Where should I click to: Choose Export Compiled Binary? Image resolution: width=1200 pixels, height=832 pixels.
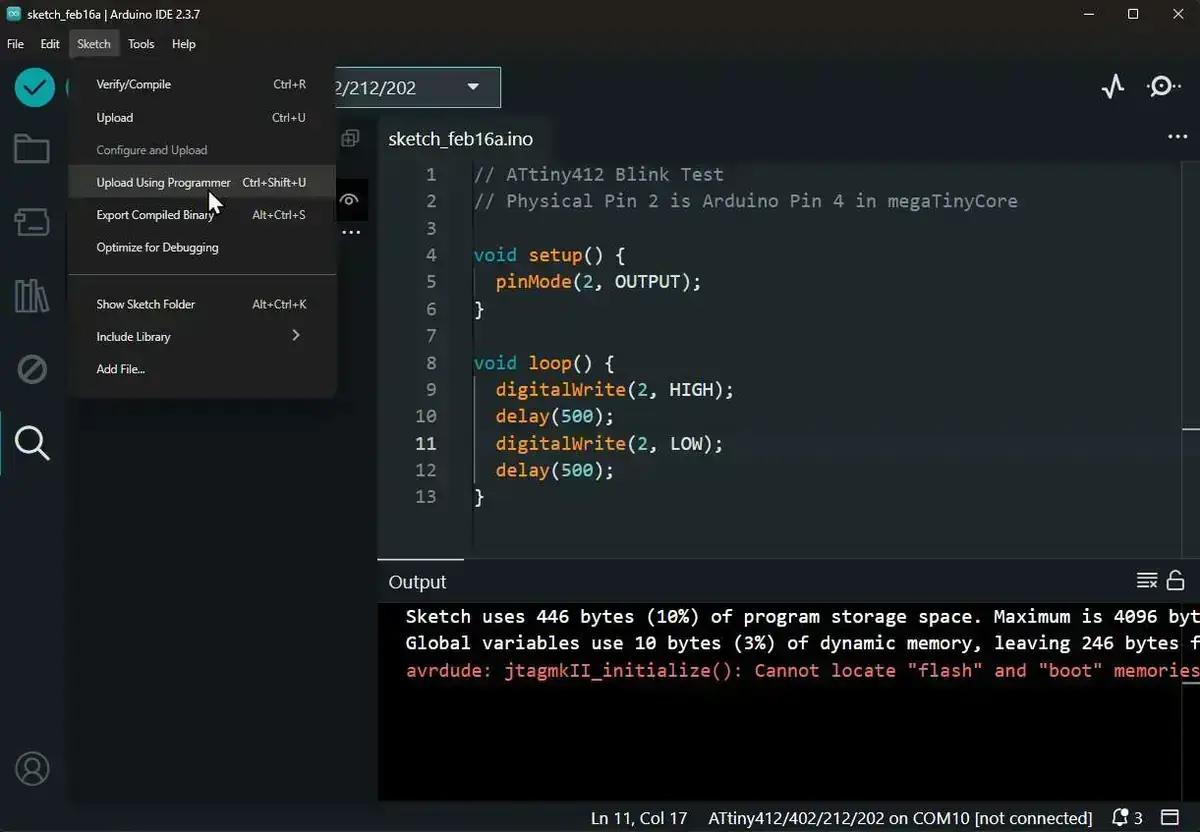point(202,215)
